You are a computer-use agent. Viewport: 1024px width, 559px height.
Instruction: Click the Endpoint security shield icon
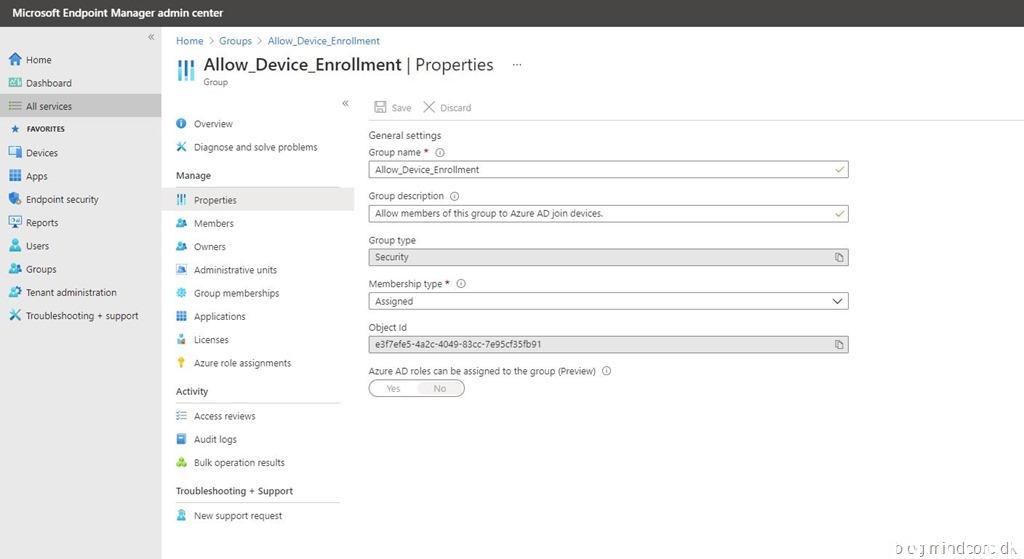tap(15, 199)
